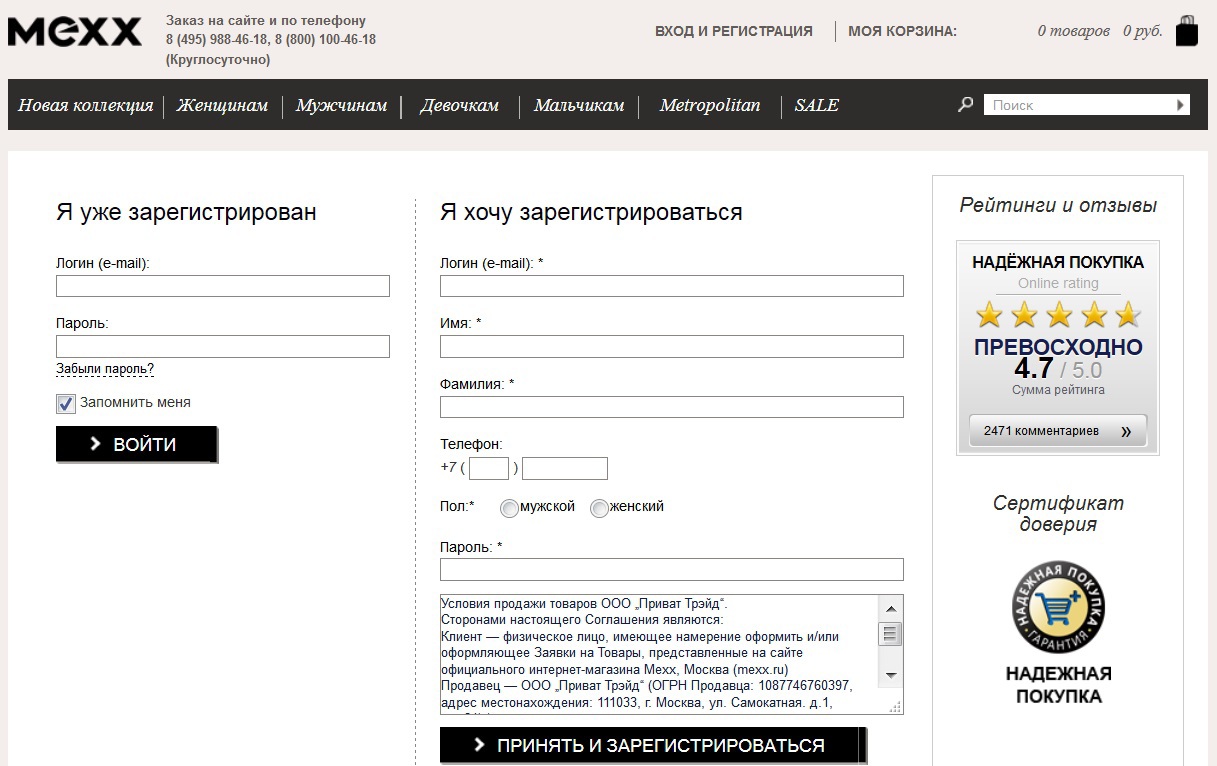Open the Женщинам menu section
The image size is (1217, 766).
222,104
